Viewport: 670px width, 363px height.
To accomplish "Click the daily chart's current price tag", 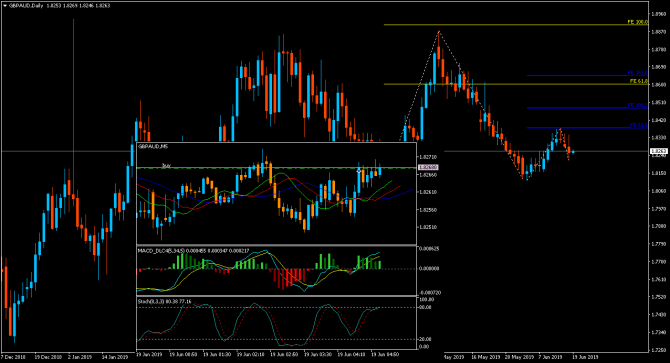I will (x=658, y=151).
